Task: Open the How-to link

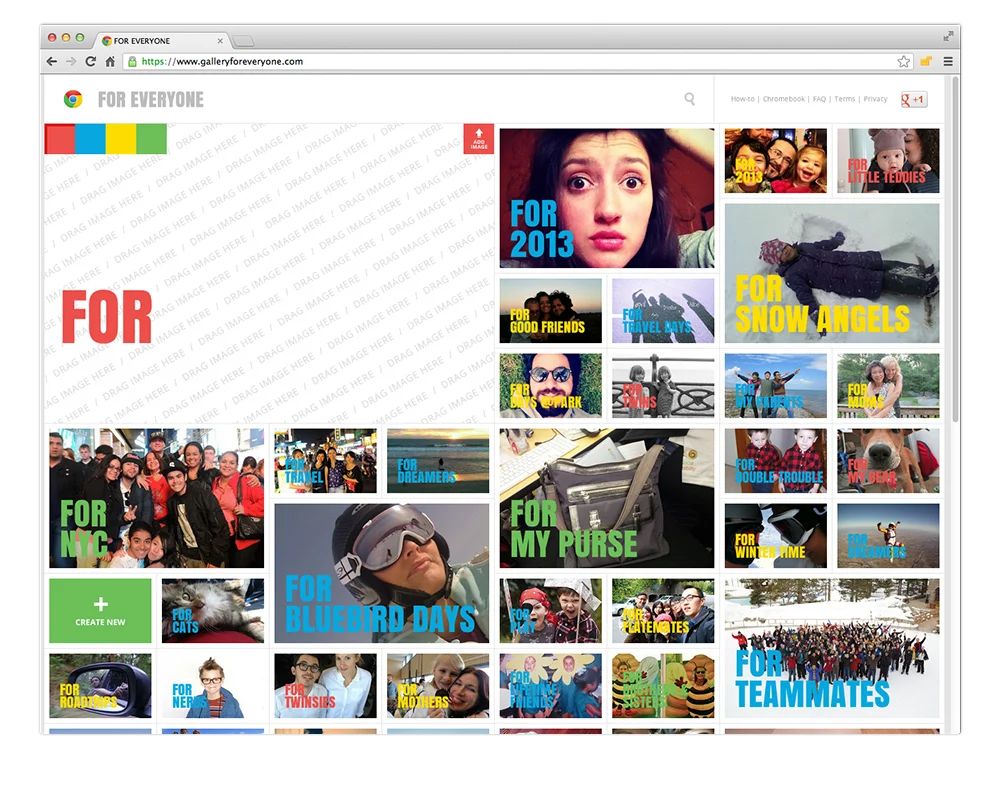Action: coord(742,99)
